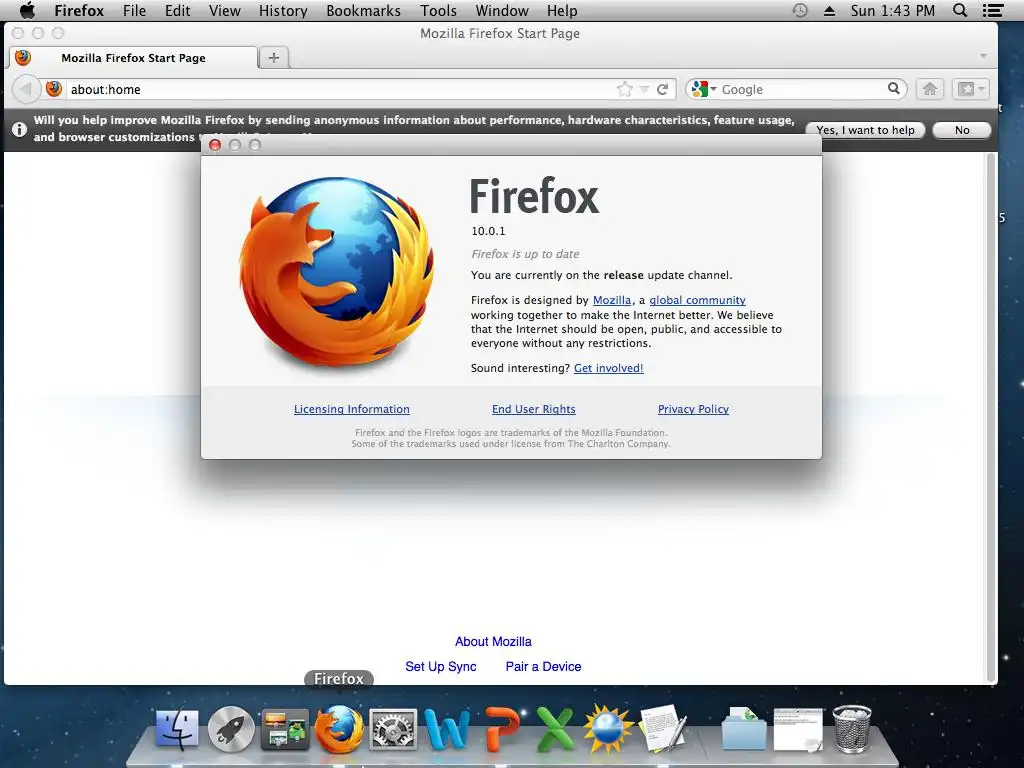Open the bookmarks toolbar menu button
Image resolution: width=1024 pixels, height=768 pixels.
click(970, 89)
